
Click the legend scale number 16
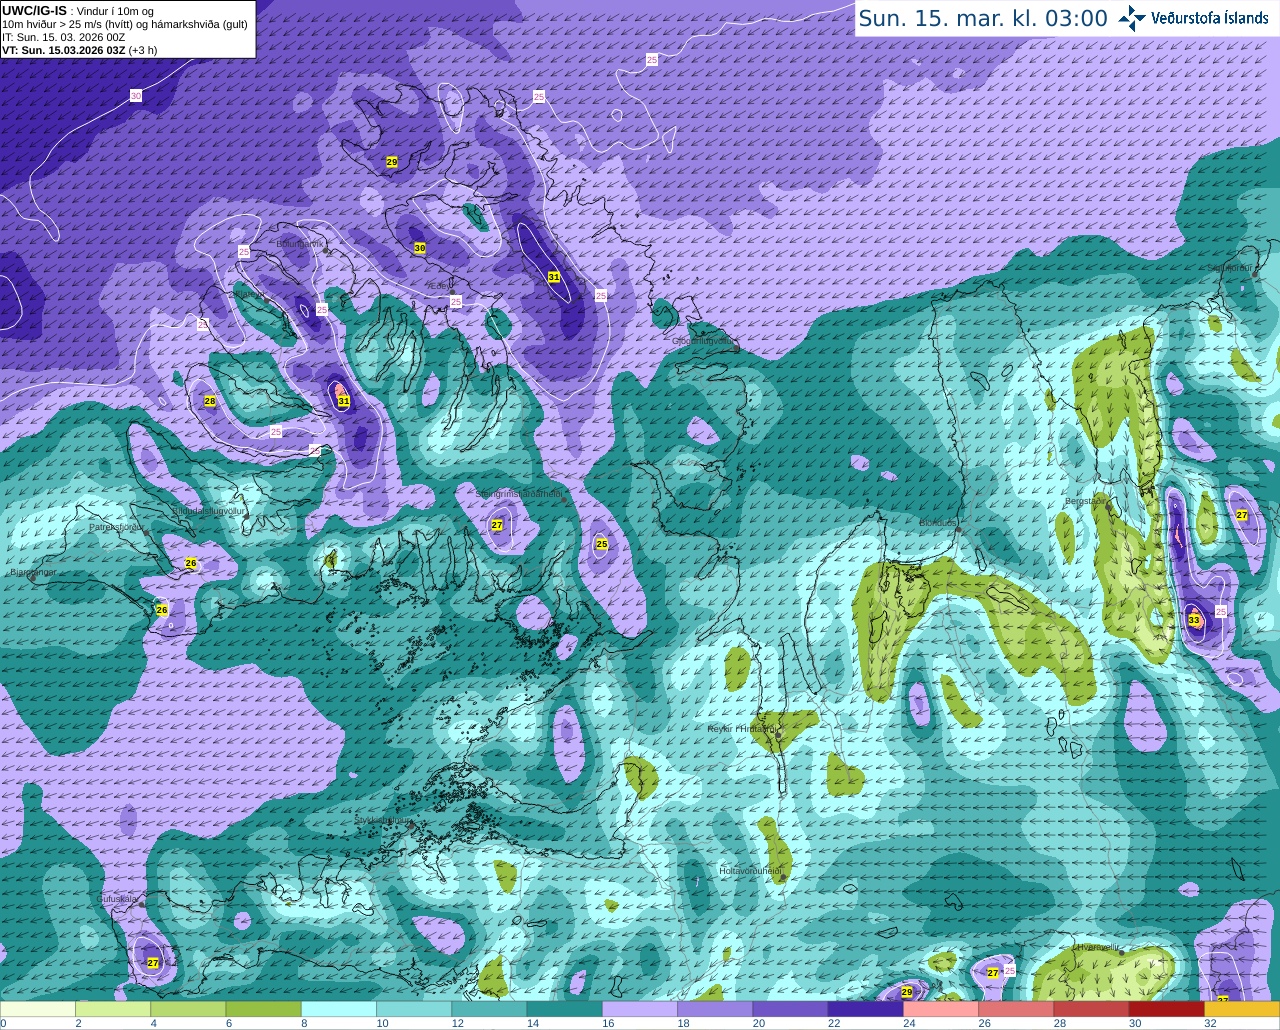click(608, 1023)
